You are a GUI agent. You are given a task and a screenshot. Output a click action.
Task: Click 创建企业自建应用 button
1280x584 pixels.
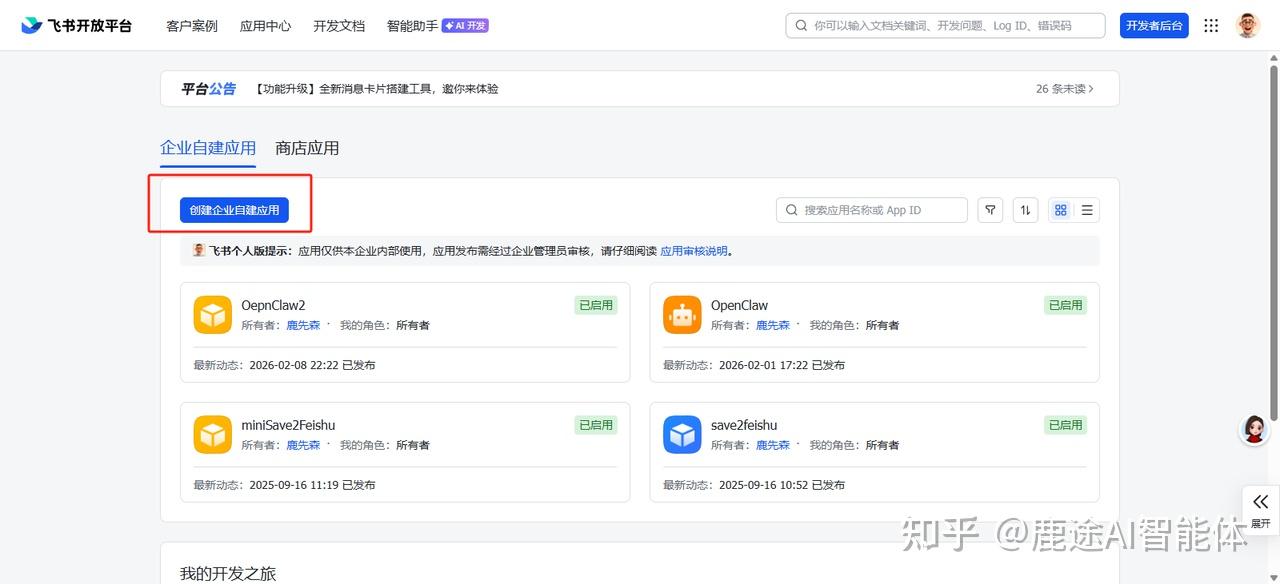tap(234, 210)
